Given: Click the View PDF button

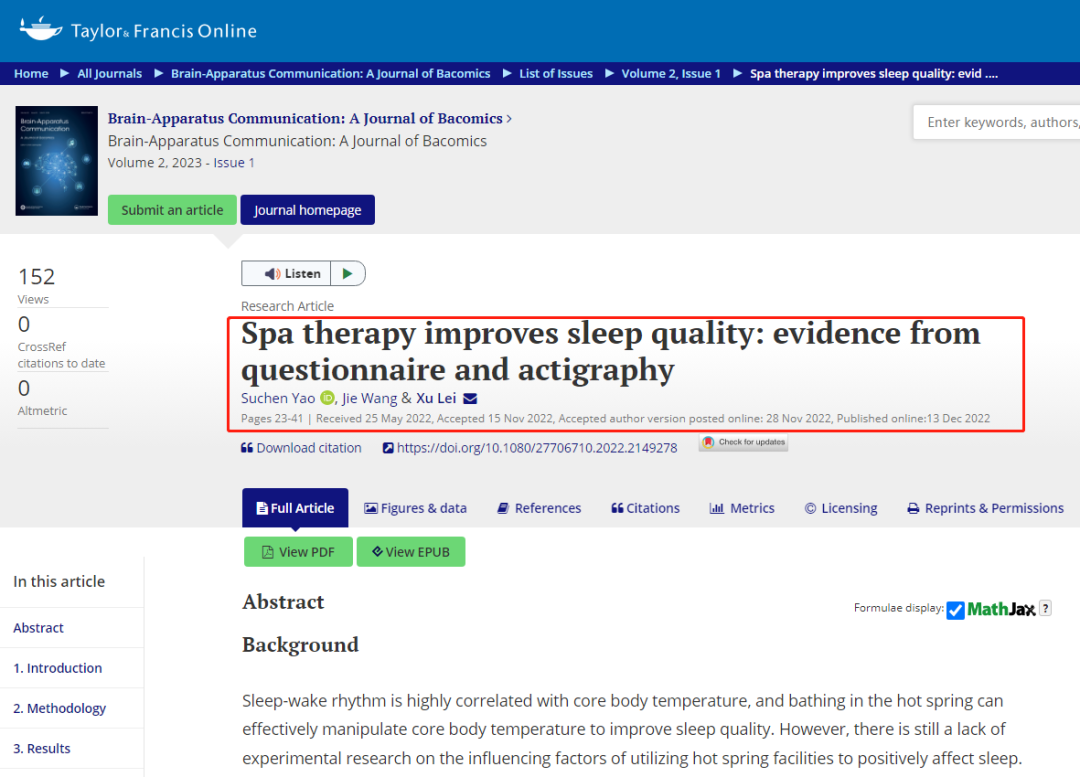Looking at the screenshot, I should (x=298, y=552).
